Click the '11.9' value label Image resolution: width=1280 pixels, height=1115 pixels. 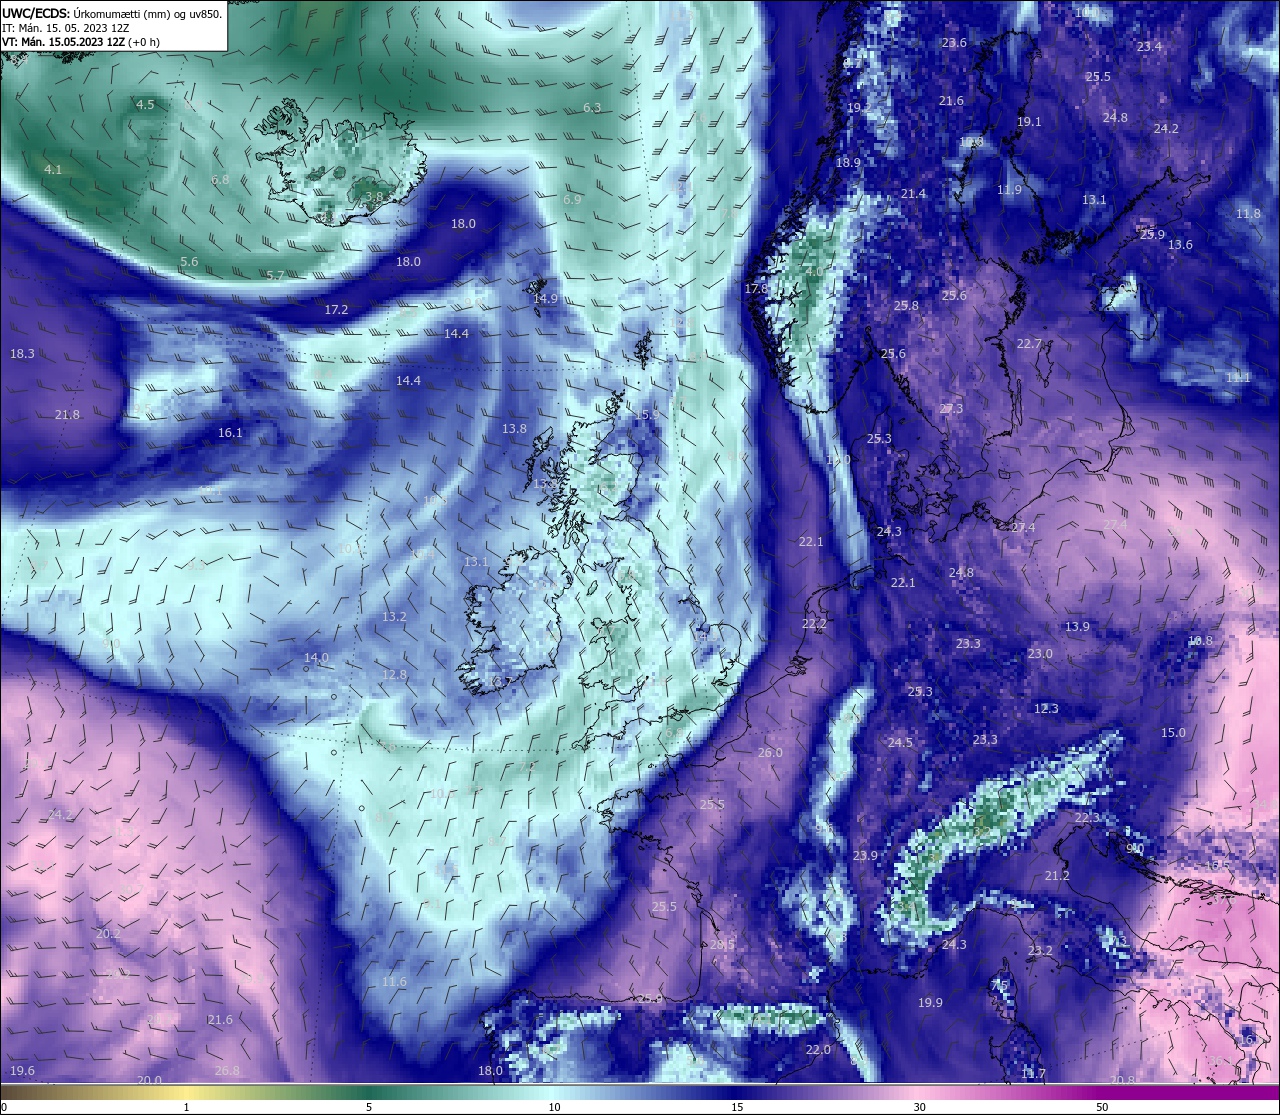tap(1009, 190)
